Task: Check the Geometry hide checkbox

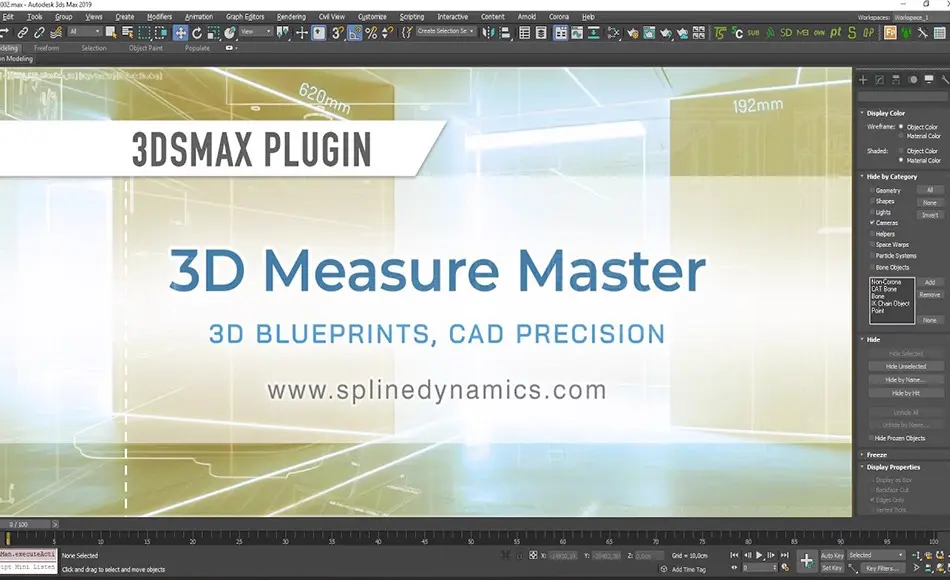Action: coord(871,191)
